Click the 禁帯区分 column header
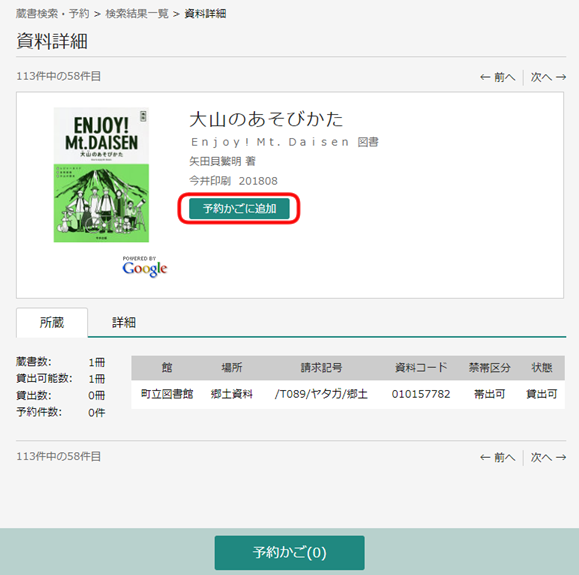579x575 pixels. [490, 368]
